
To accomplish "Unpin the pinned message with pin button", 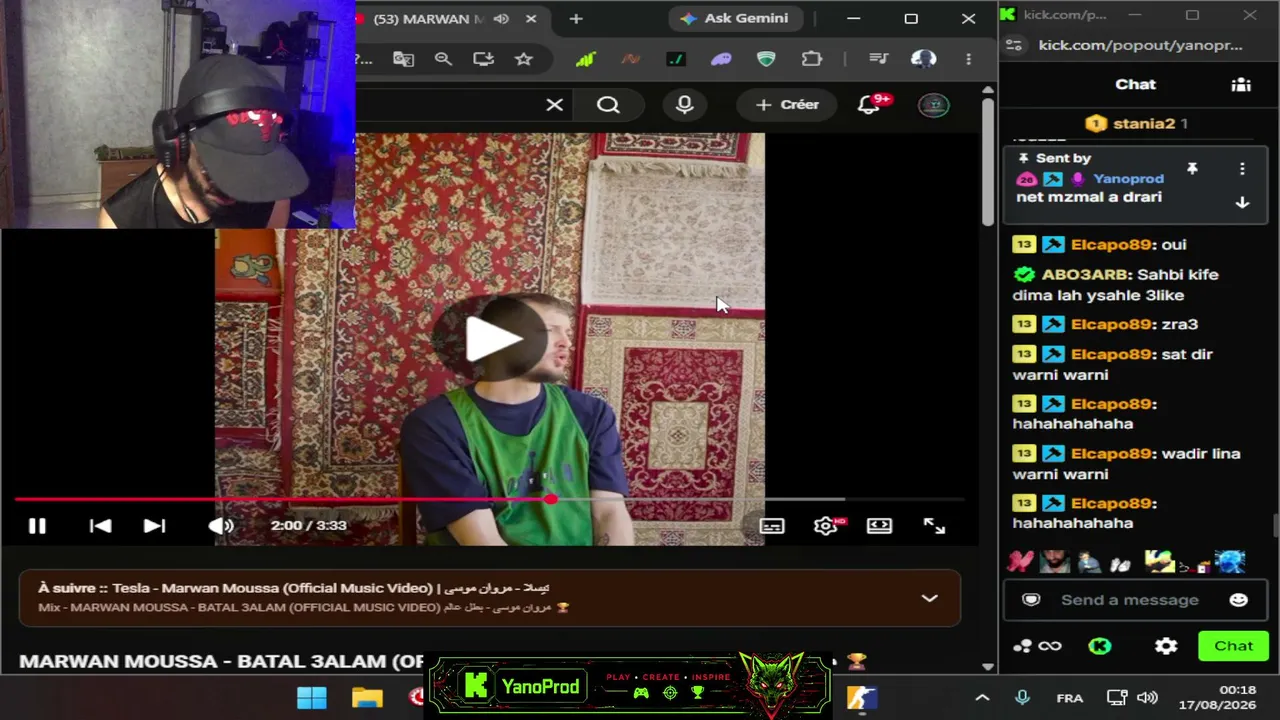I will point(1192,169).
